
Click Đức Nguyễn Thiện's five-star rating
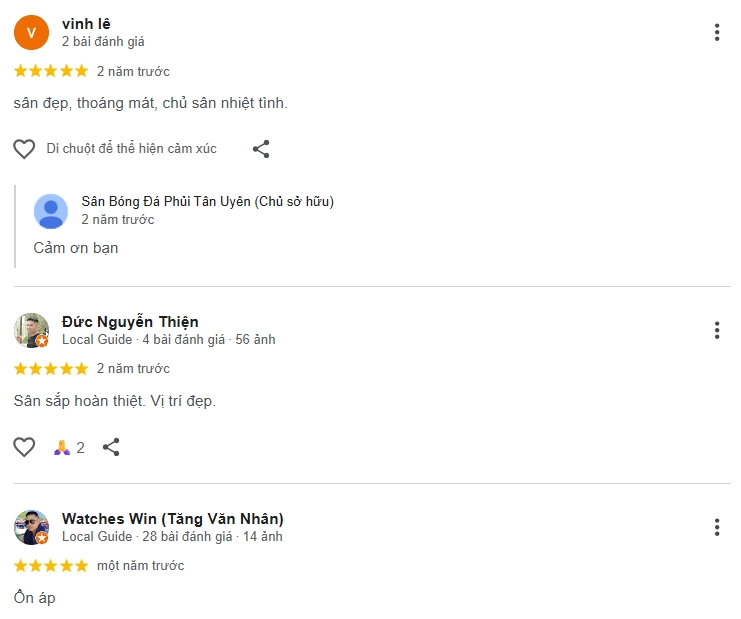[x=51, y=369]
